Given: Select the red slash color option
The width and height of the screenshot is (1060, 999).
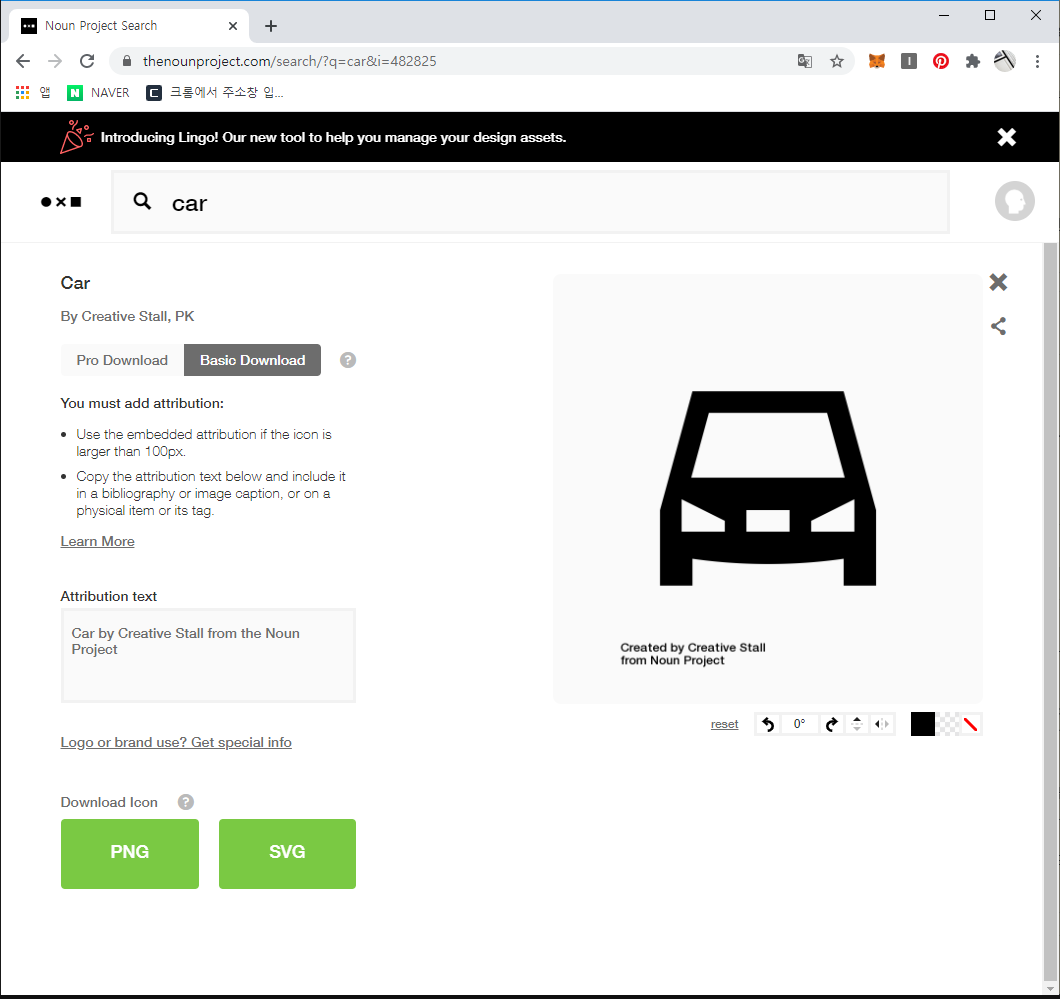Looking at the screenshot, I should point(970,724).
